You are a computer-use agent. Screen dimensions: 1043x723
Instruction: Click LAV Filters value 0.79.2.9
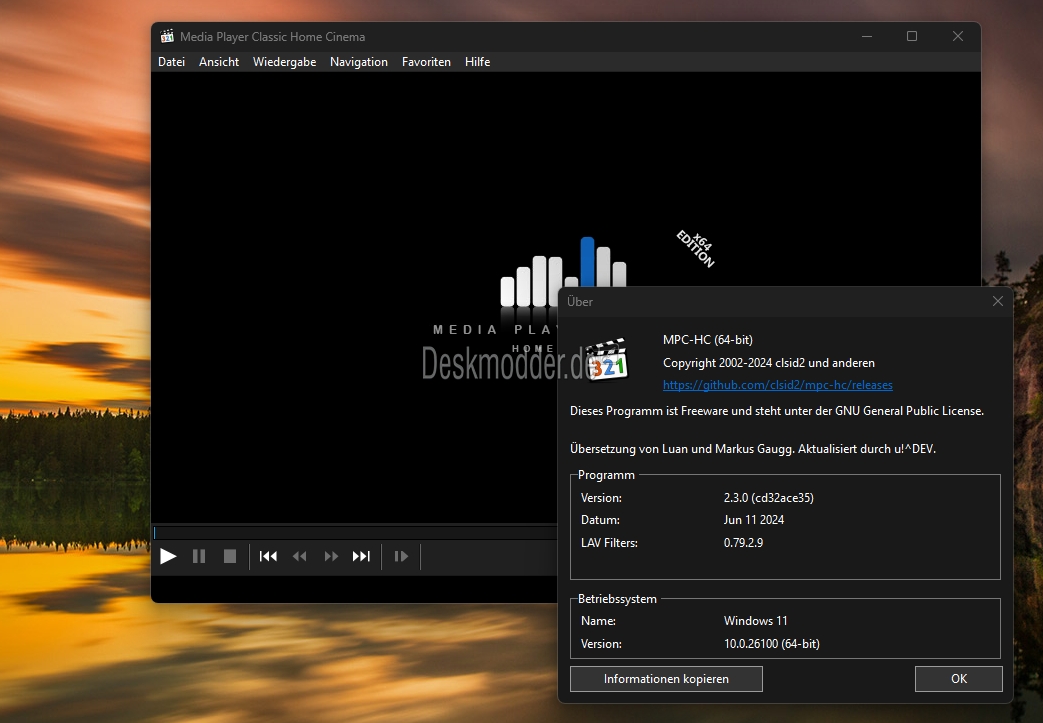point(743,542)
